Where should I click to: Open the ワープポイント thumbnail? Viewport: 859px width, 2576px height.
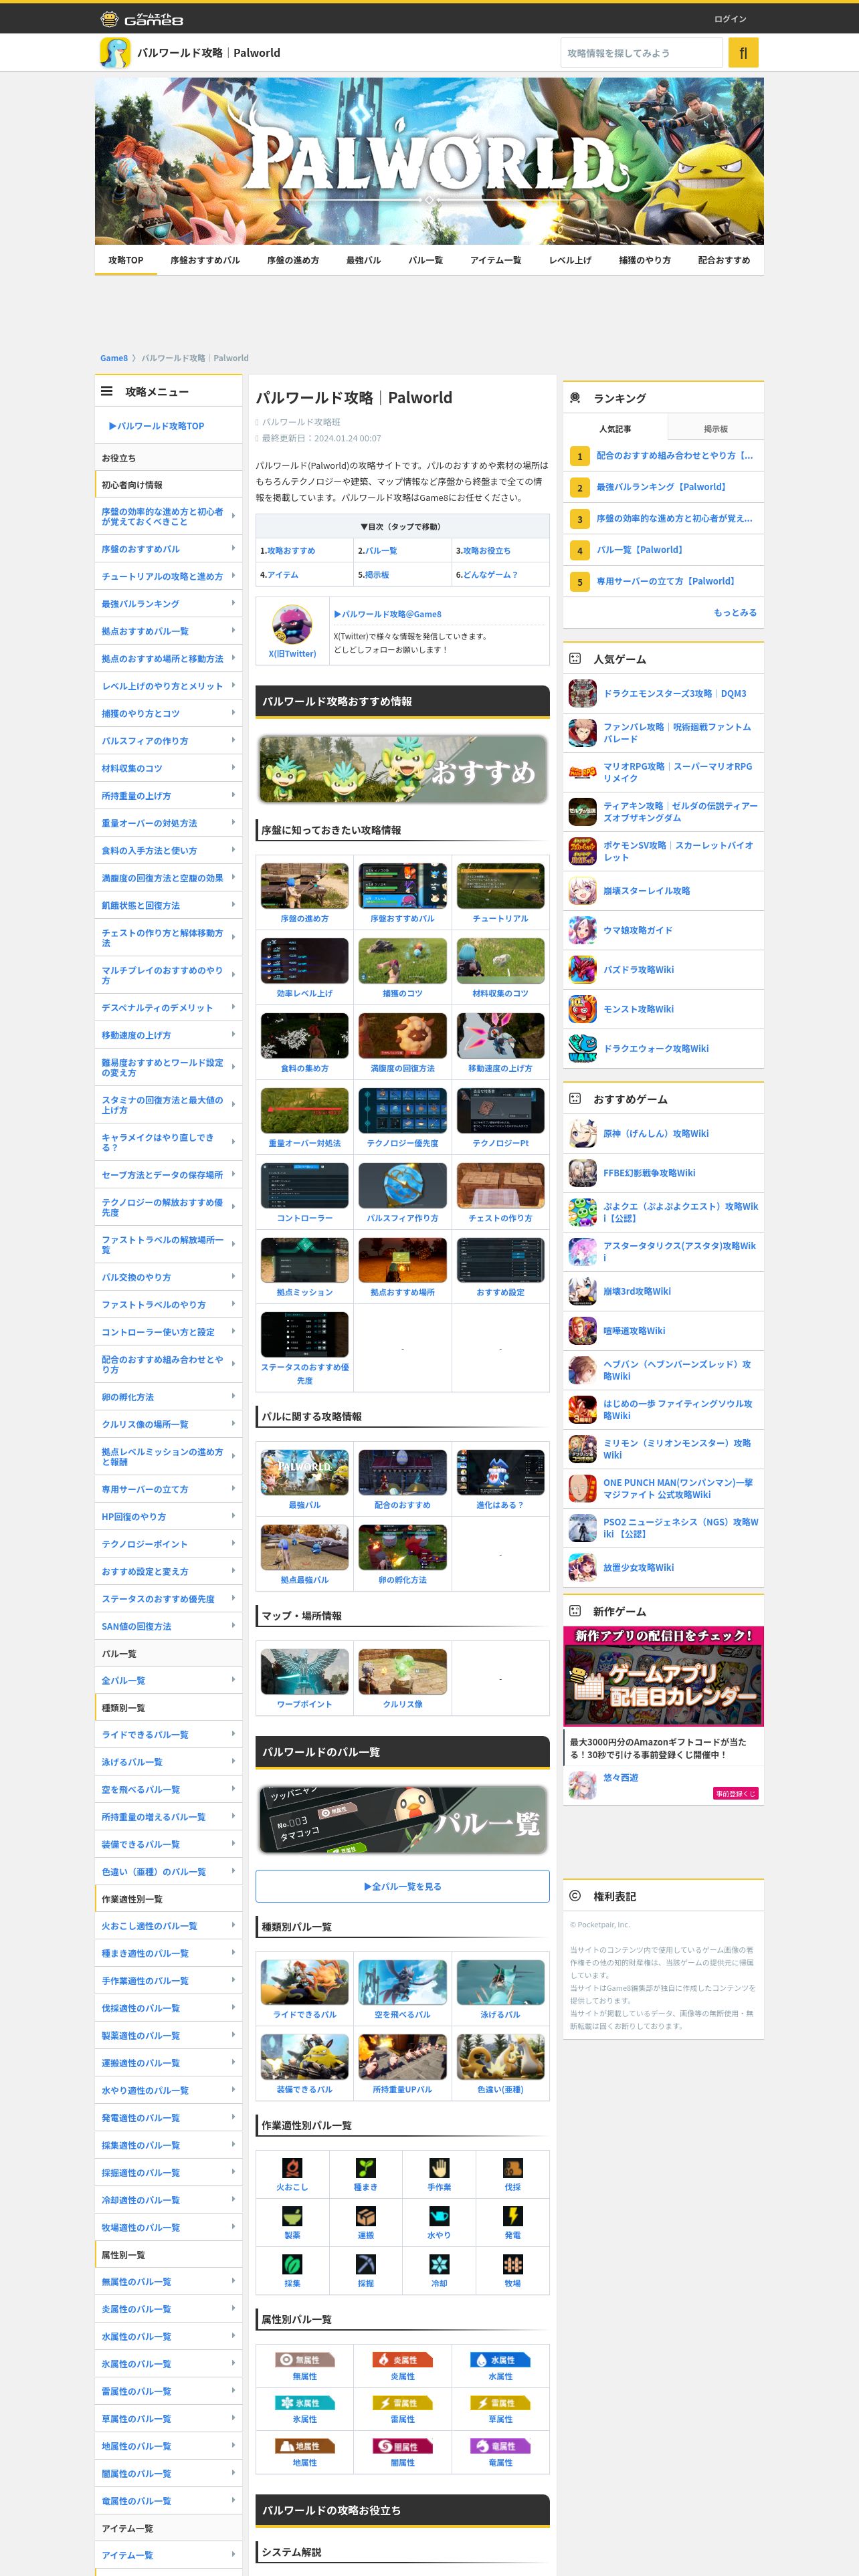tap(305, 1672)
